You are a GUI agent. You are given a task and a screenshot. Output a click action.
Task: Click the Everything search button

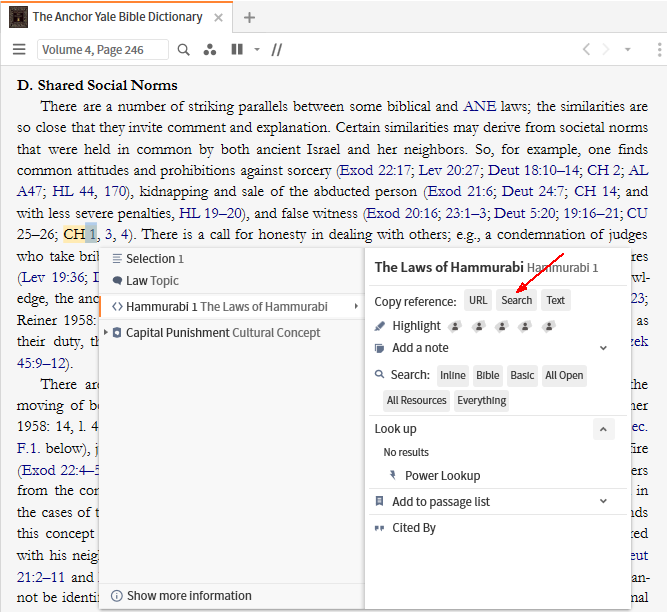click(481, 401)
